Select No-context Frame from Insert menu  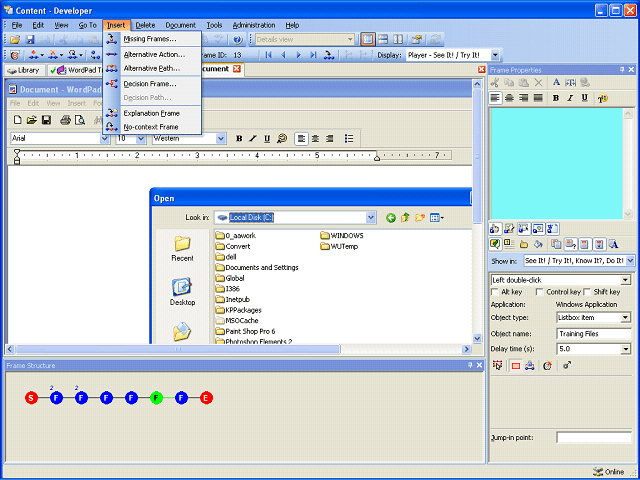click(x=152, y=127)
